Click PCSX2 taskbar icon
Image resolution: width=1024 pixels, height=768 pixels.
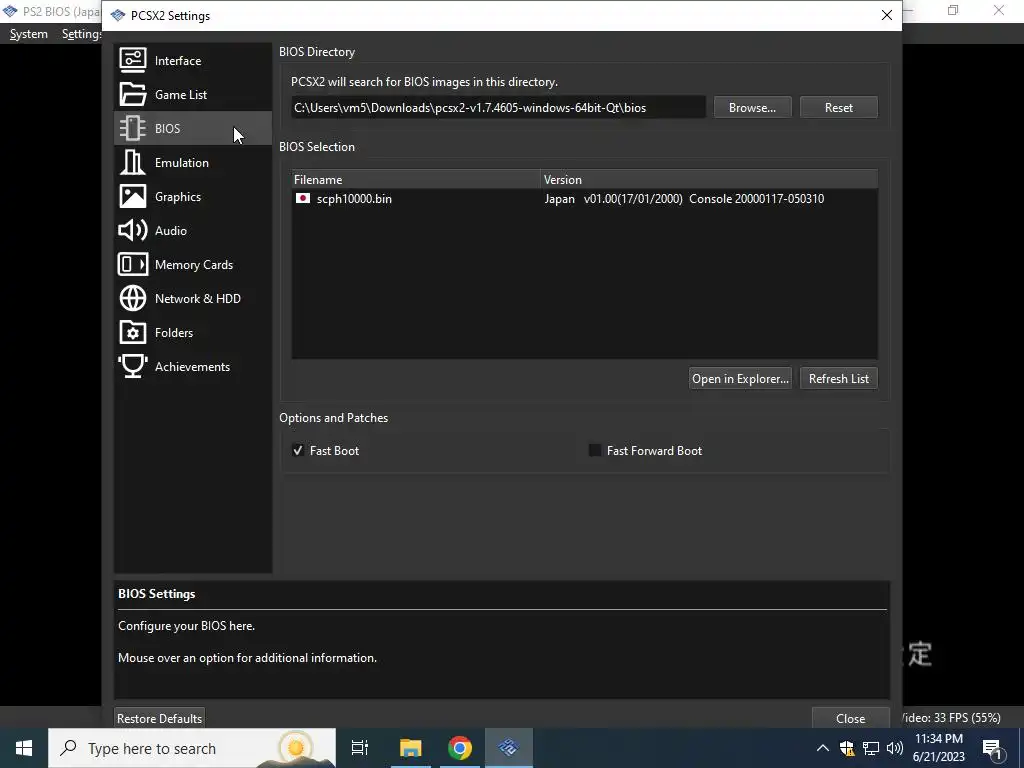click(509, 748)
